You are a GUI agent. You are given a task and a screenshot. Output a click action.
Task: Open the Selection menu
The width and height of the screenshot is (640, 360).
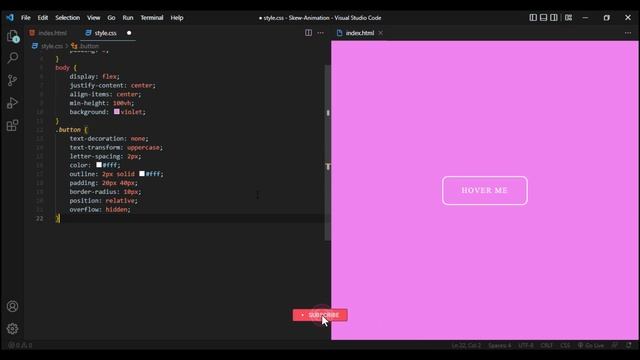pos(67,18)
